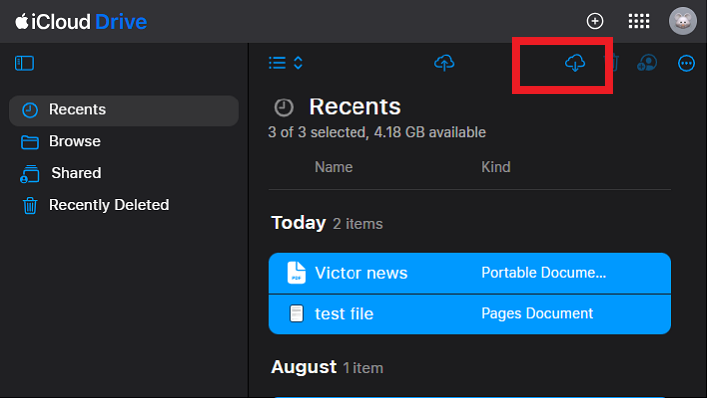Image resolution: width=708 pixels, height=400 pixels.
Task: Click the PDF icon of Victor news
Action: coord(296,273)
